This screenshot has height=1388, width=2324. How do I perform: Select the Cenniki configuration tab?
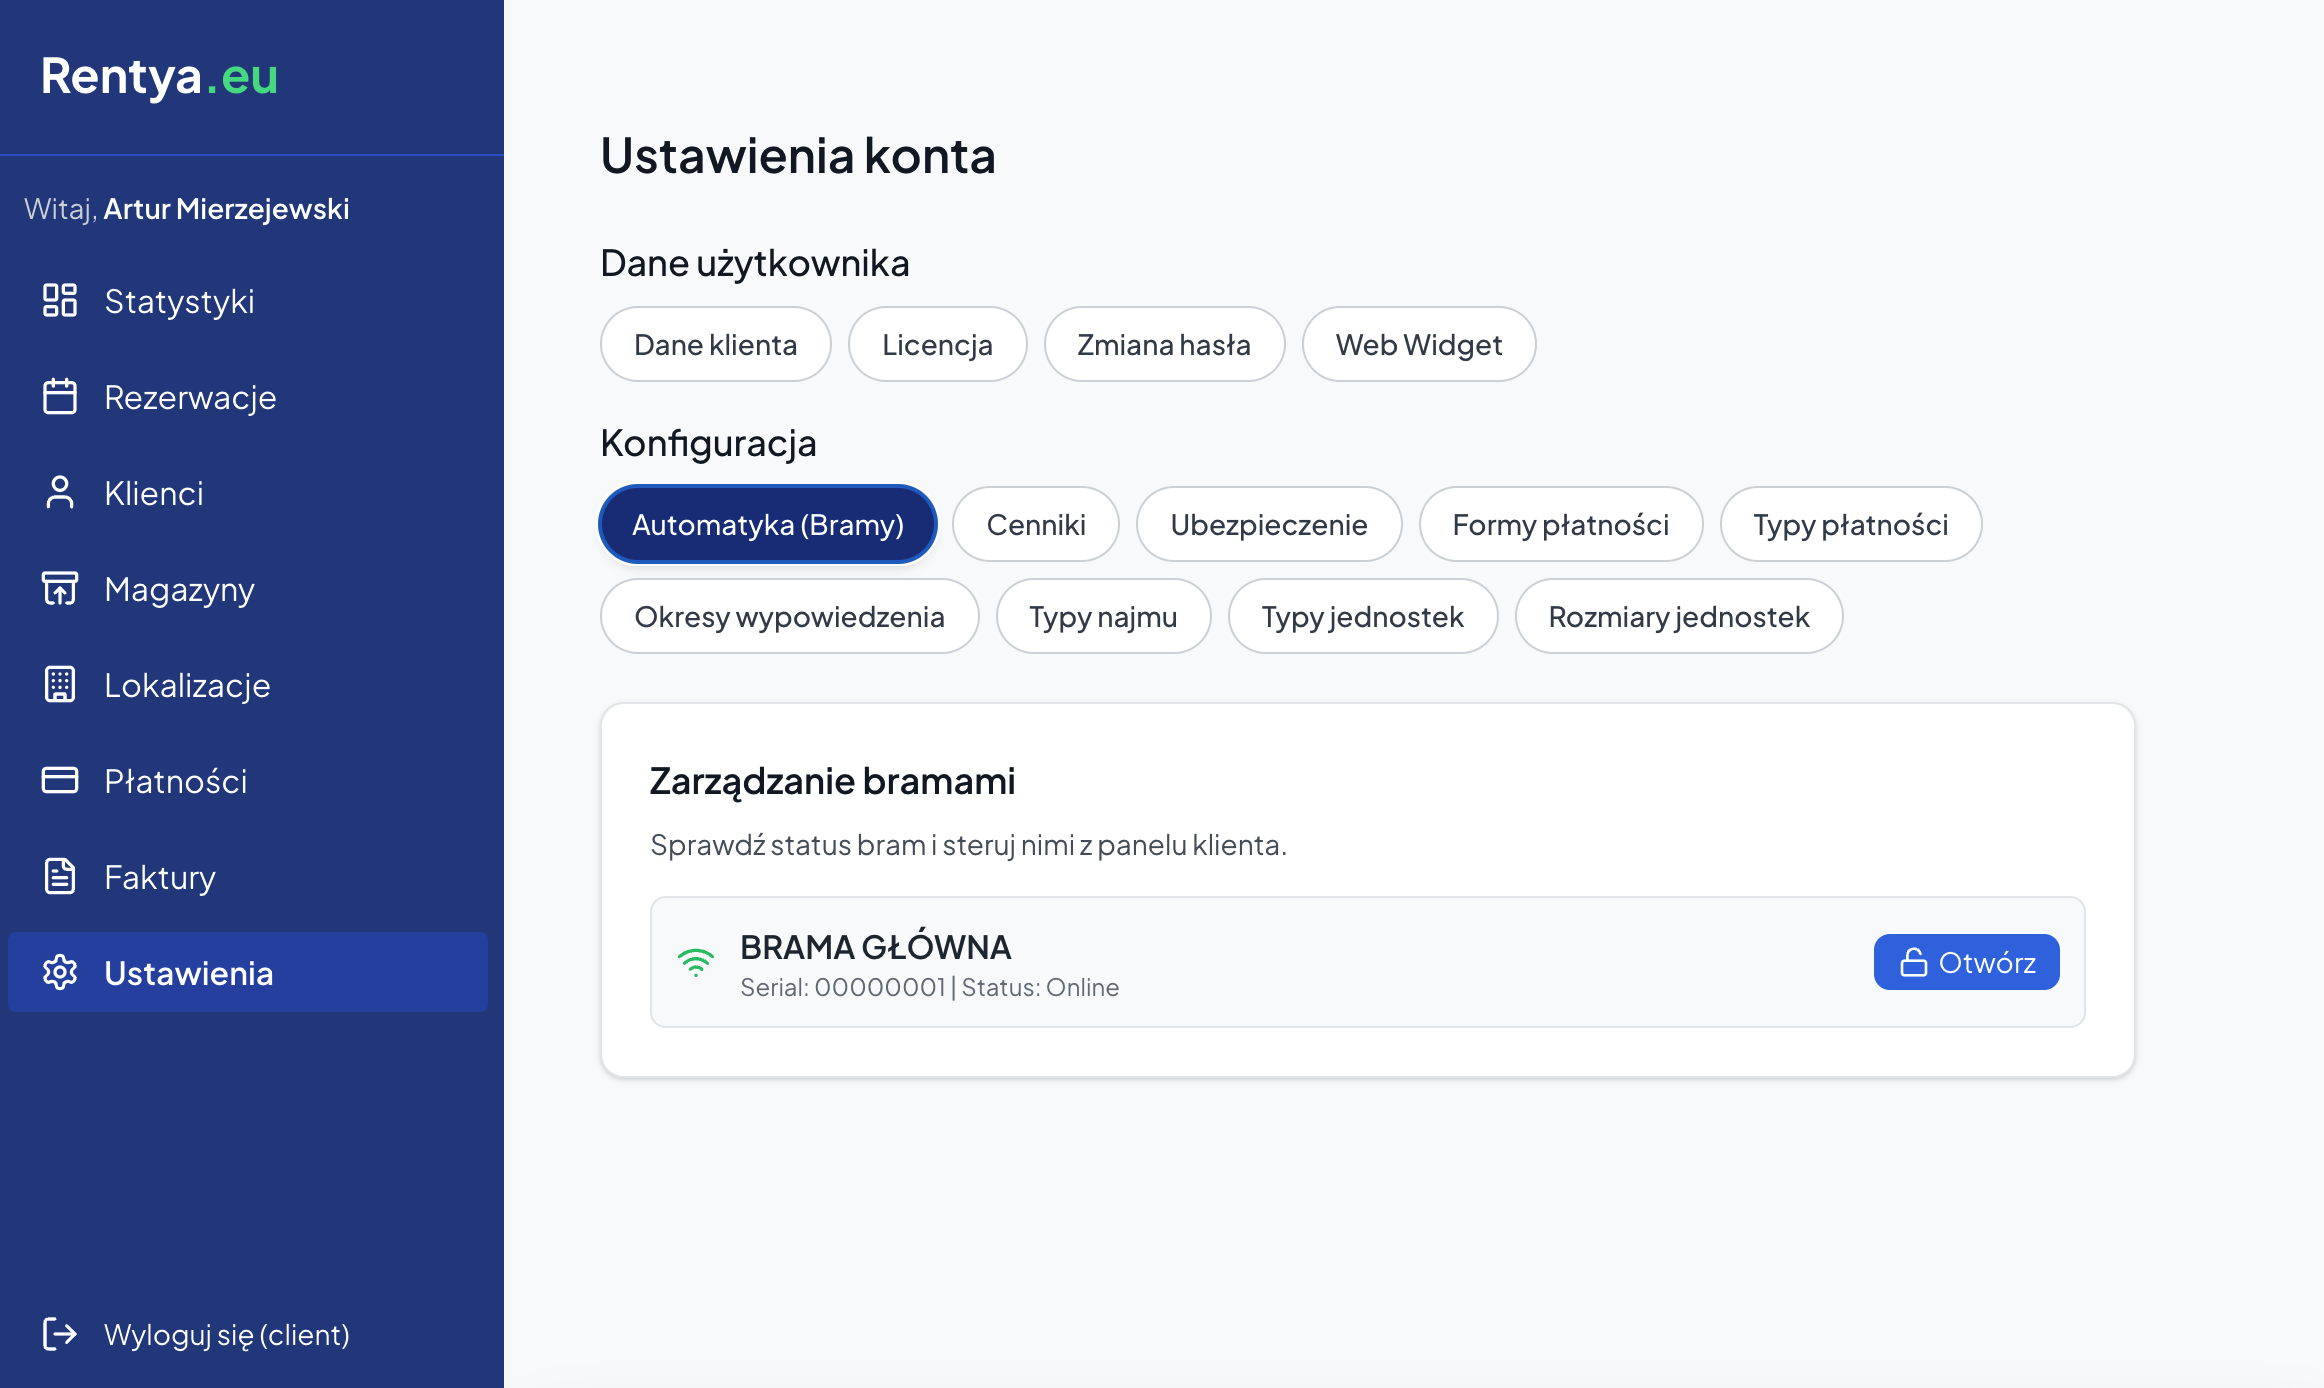(1035, 525)
